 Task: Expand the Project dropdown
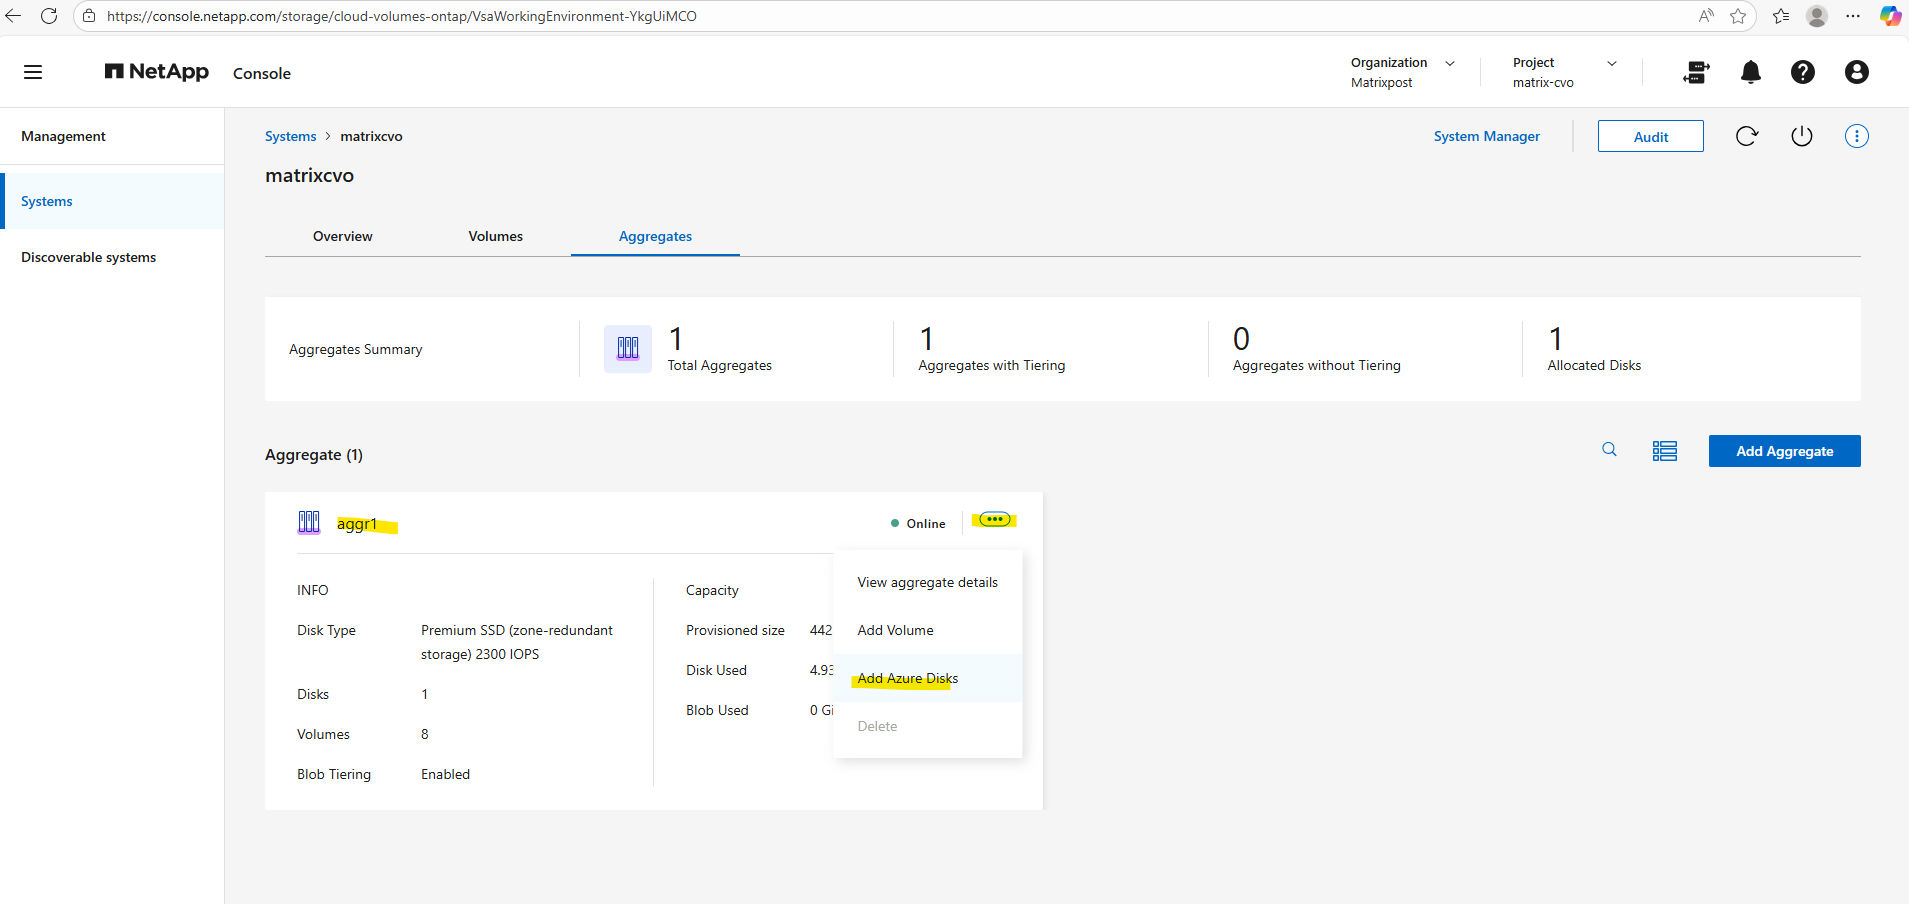1611,63
